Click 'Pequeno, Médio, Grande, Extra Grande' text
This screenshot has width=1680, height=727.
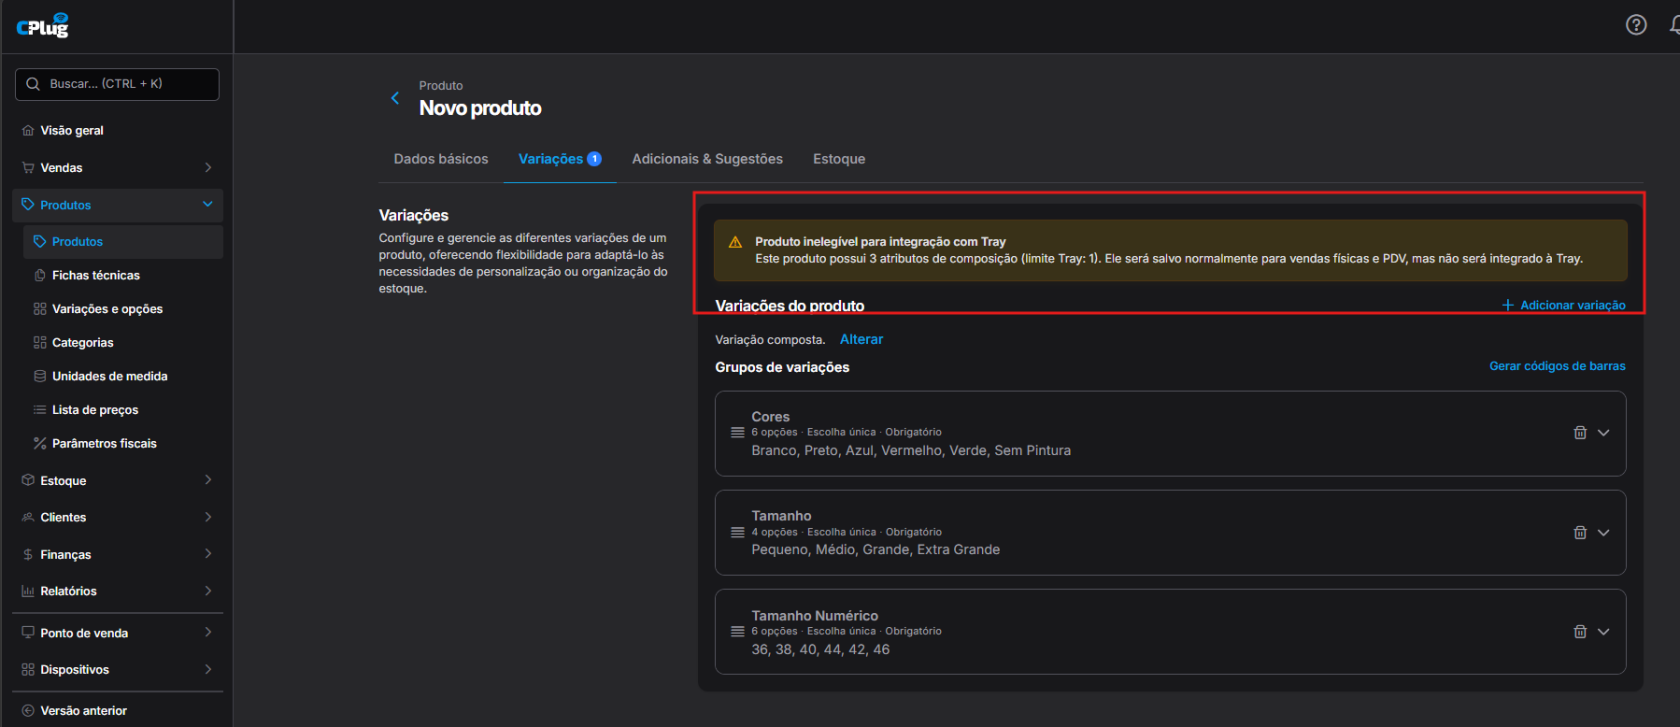(876, 550)
